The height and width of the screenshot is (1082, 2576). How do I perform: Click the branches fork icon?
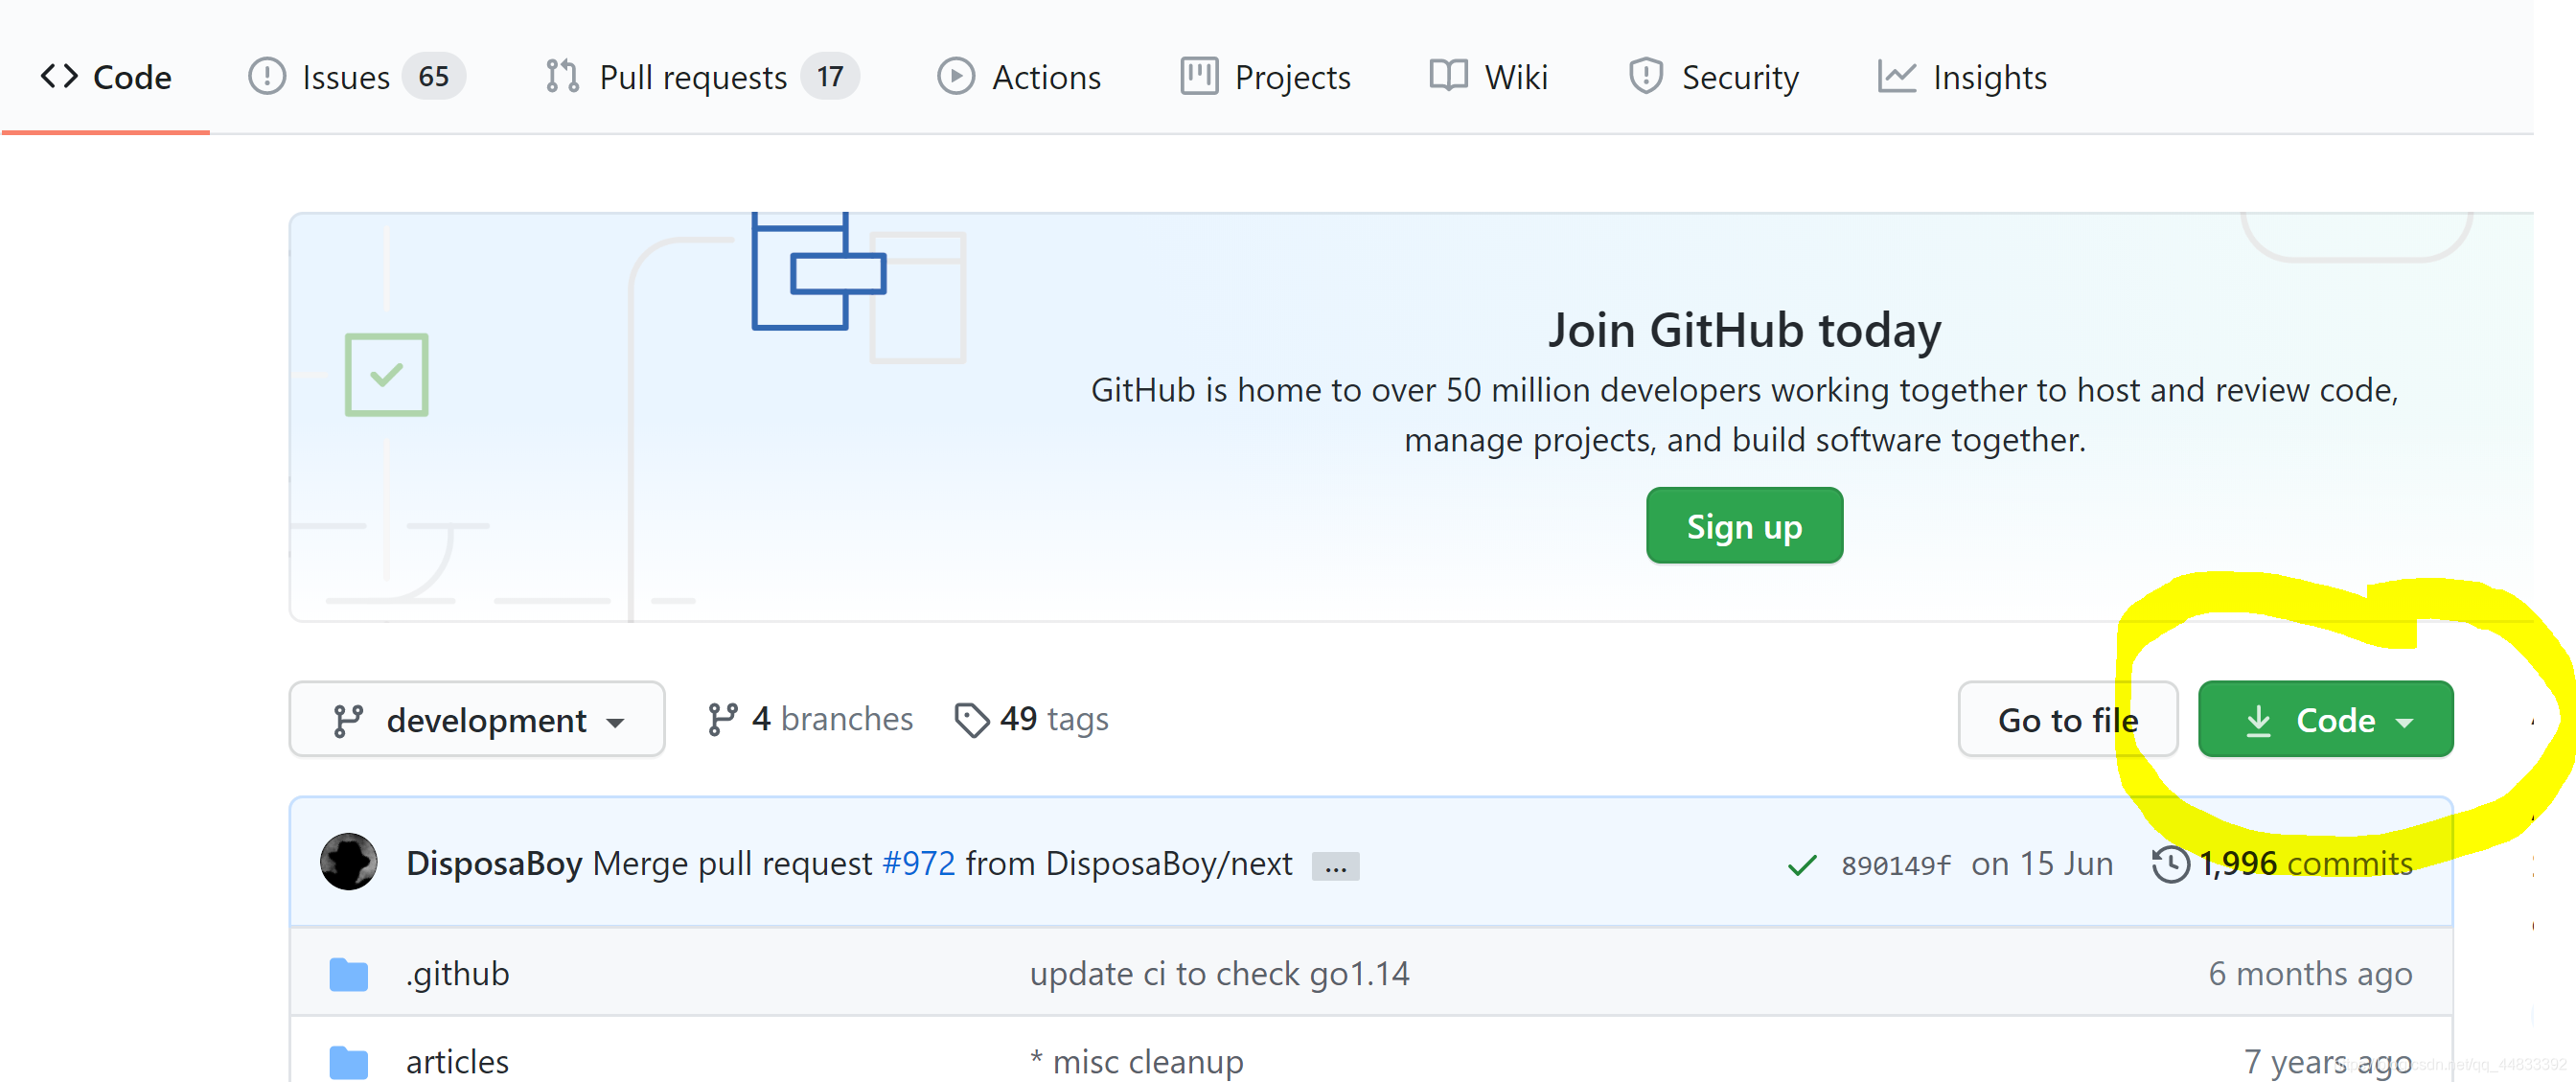point(723,720)
